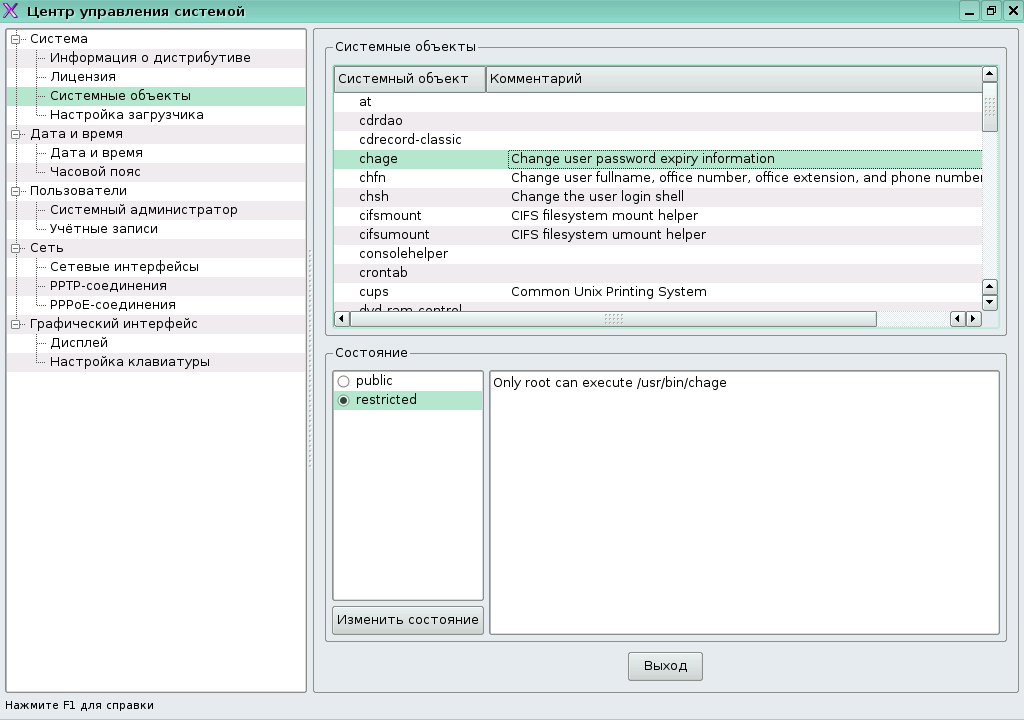Collapse the Графический интерфейс tree node
This screenshot has width=1024, height=720.
tap(16, 324)
